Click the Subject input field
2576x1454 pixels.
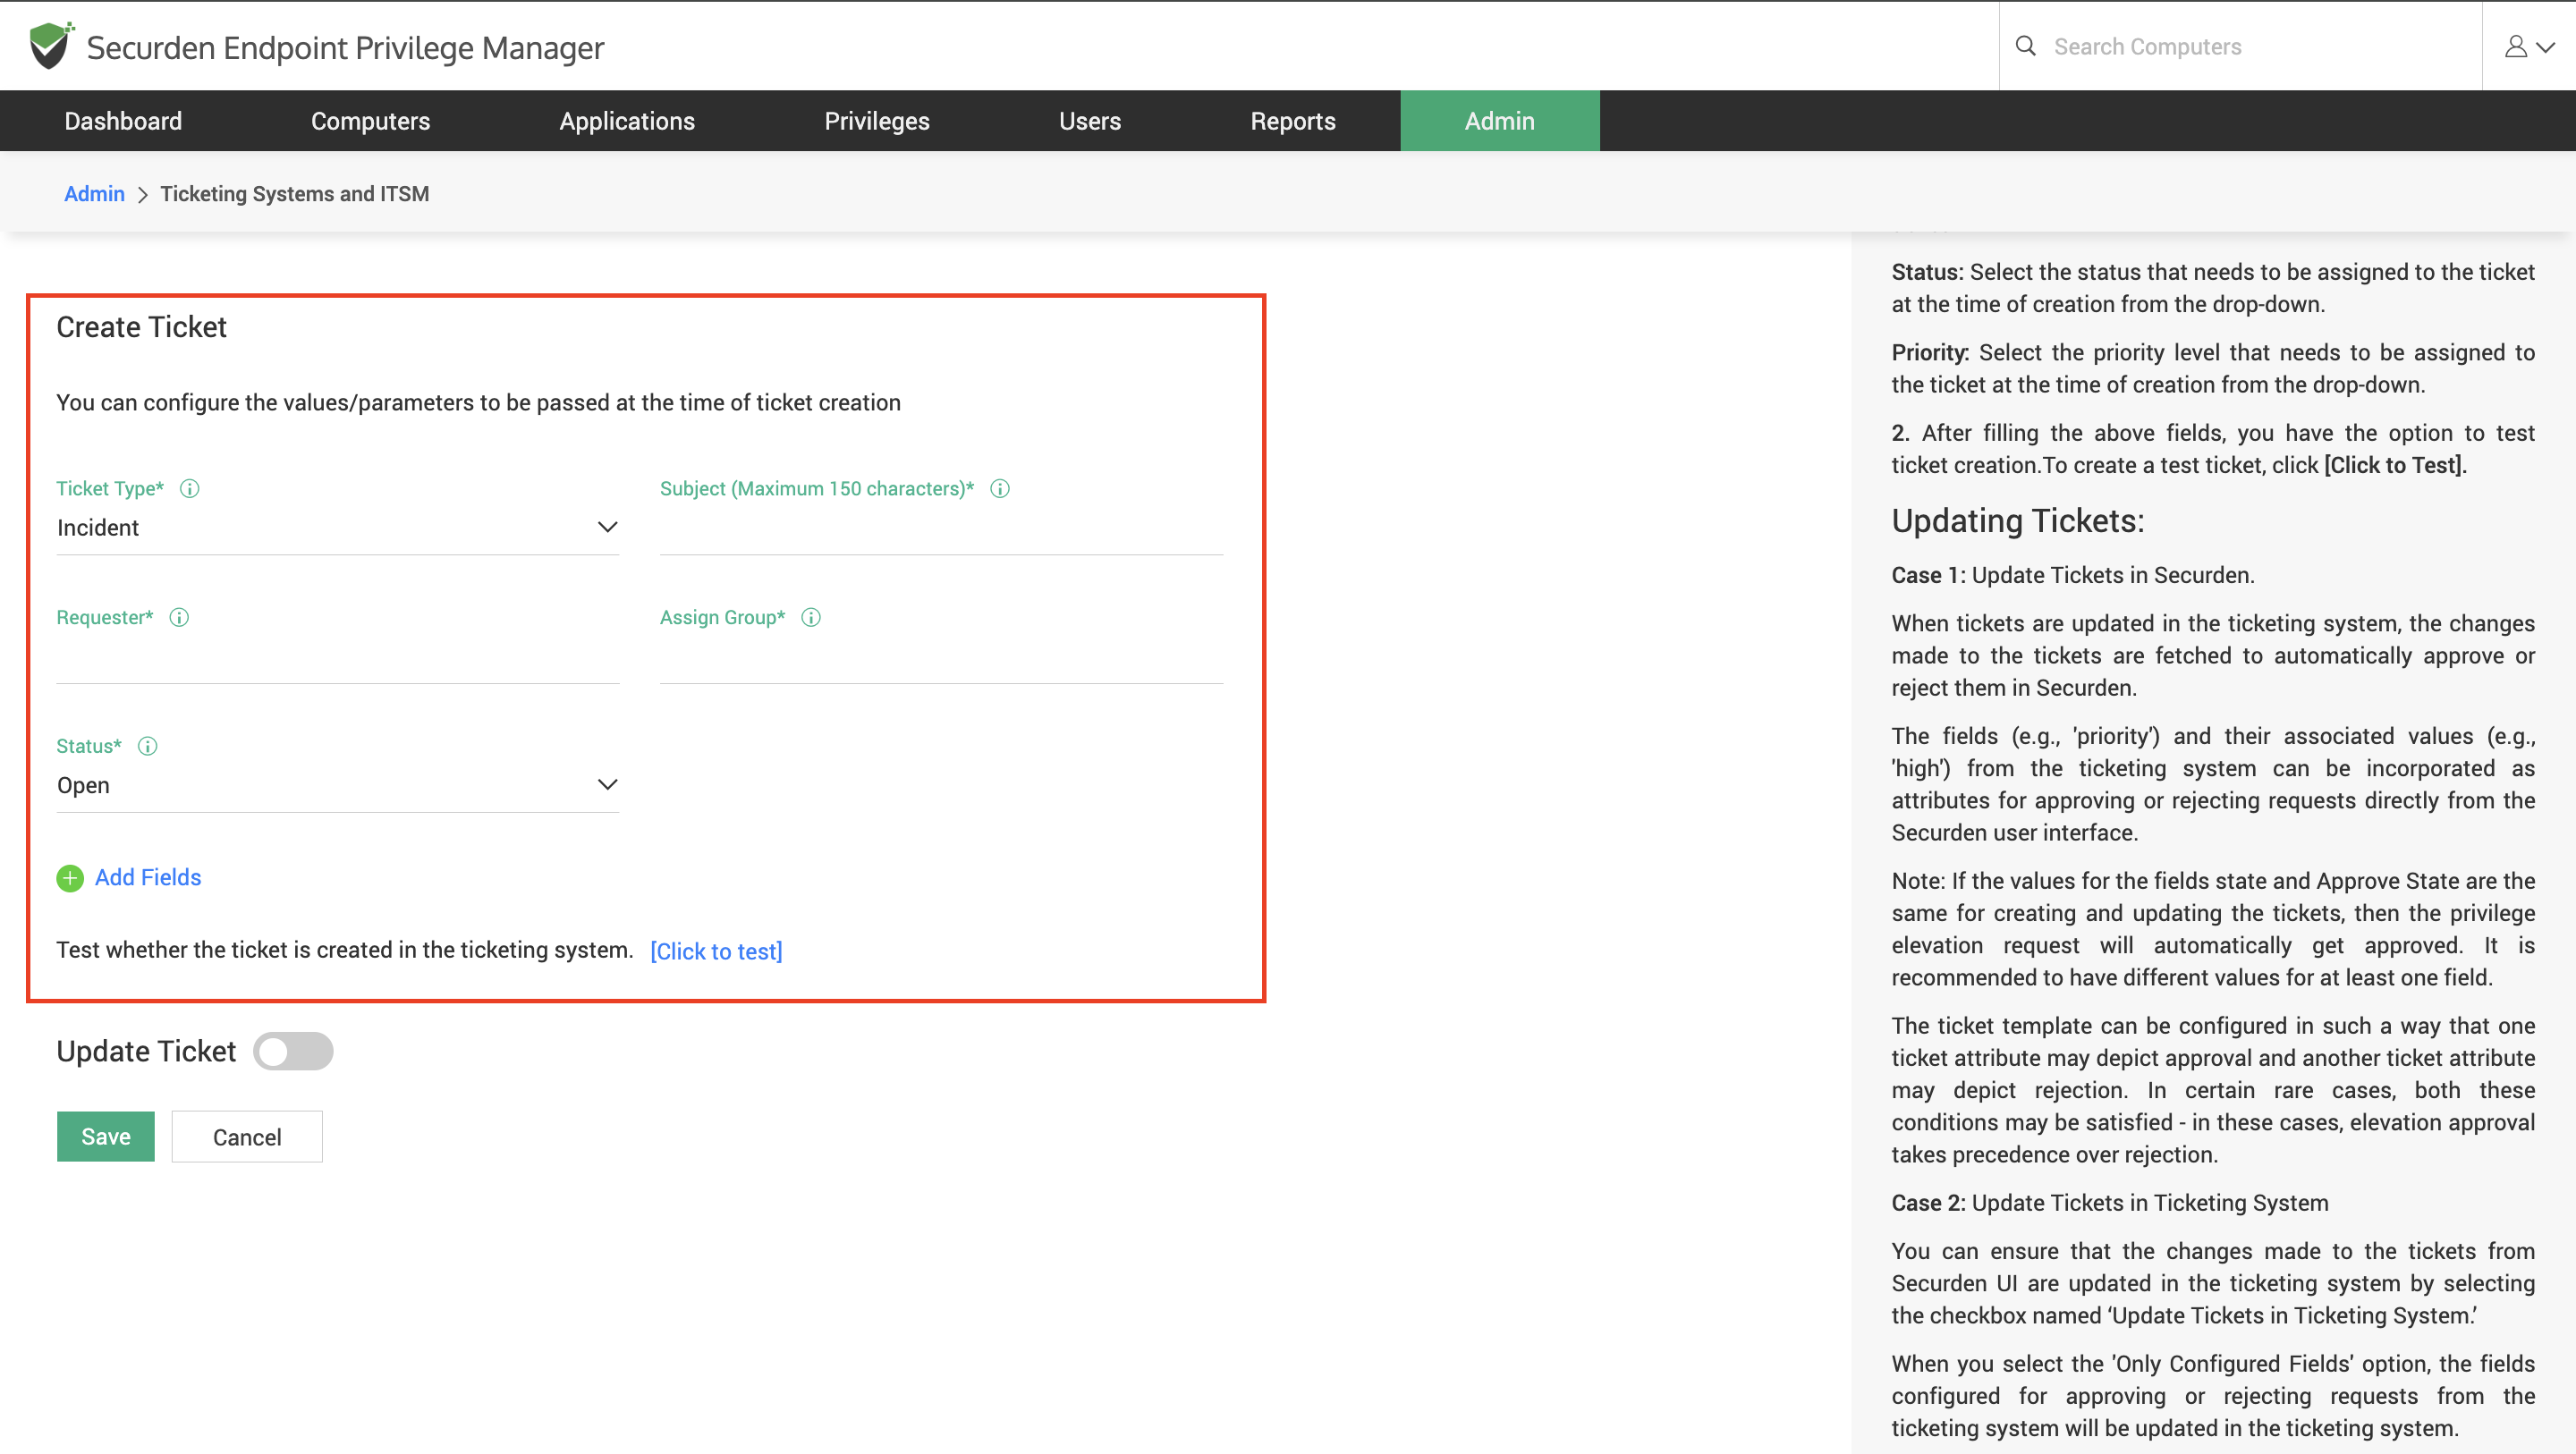pos(941,529)
